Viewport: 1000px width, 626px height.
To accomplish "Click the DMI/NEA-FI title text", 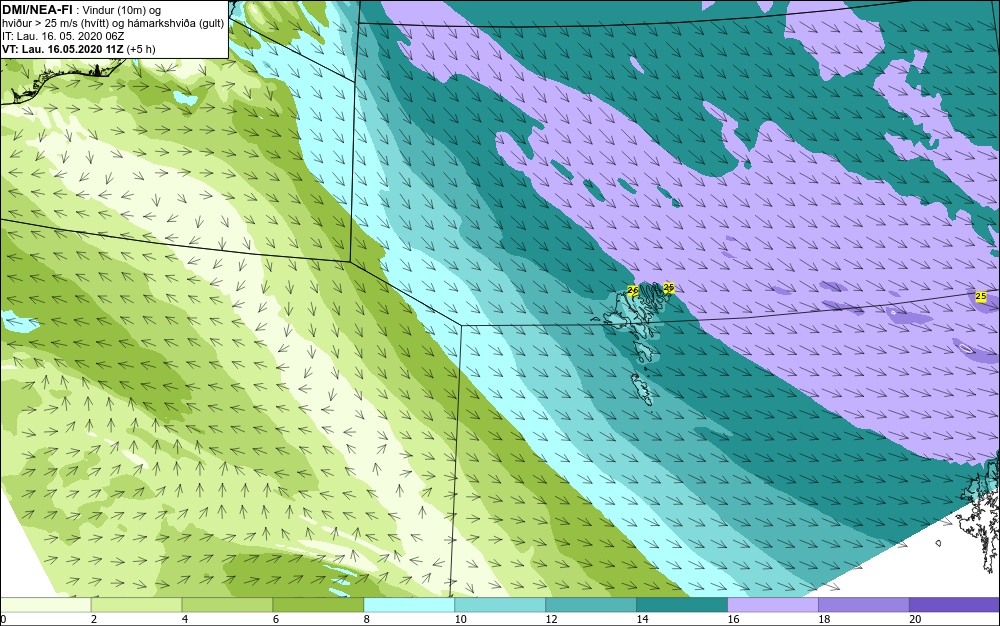I will point(37,10).
